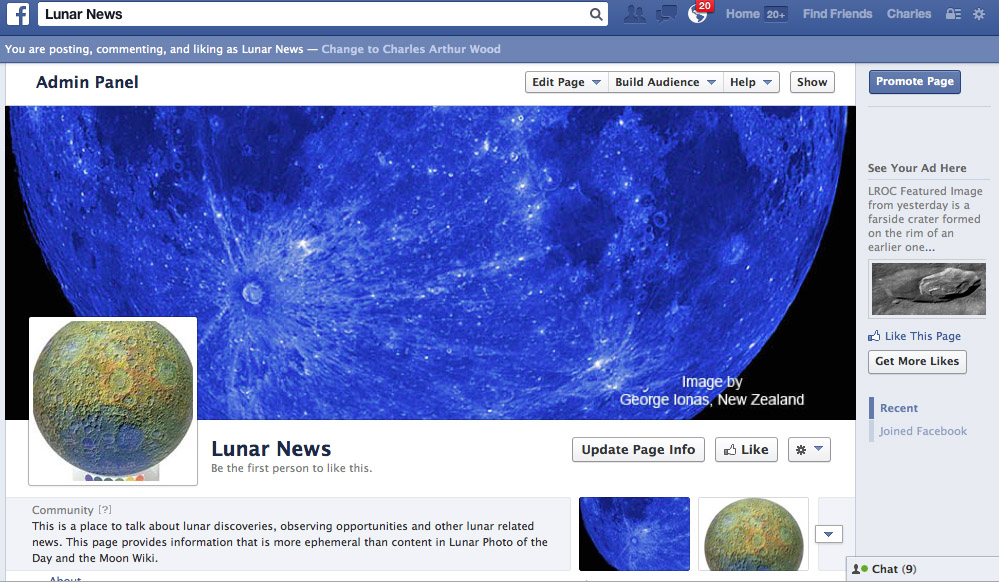Open notifications globe with 20 badge

coord(698,13)
